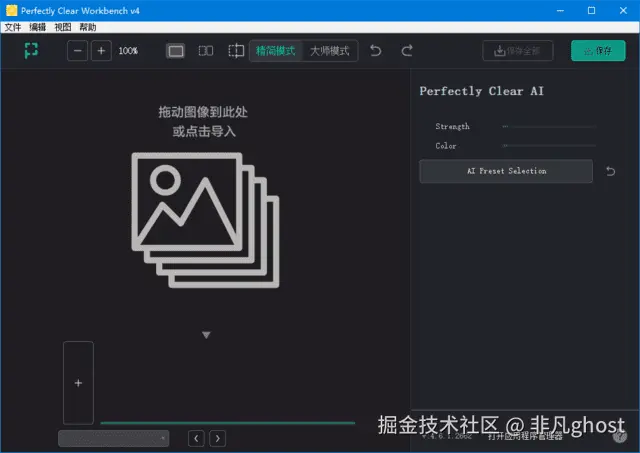The image size is (640, 453).
Task: Minimize the Perfectly Clear Workbench window
Action: (560, 11)
